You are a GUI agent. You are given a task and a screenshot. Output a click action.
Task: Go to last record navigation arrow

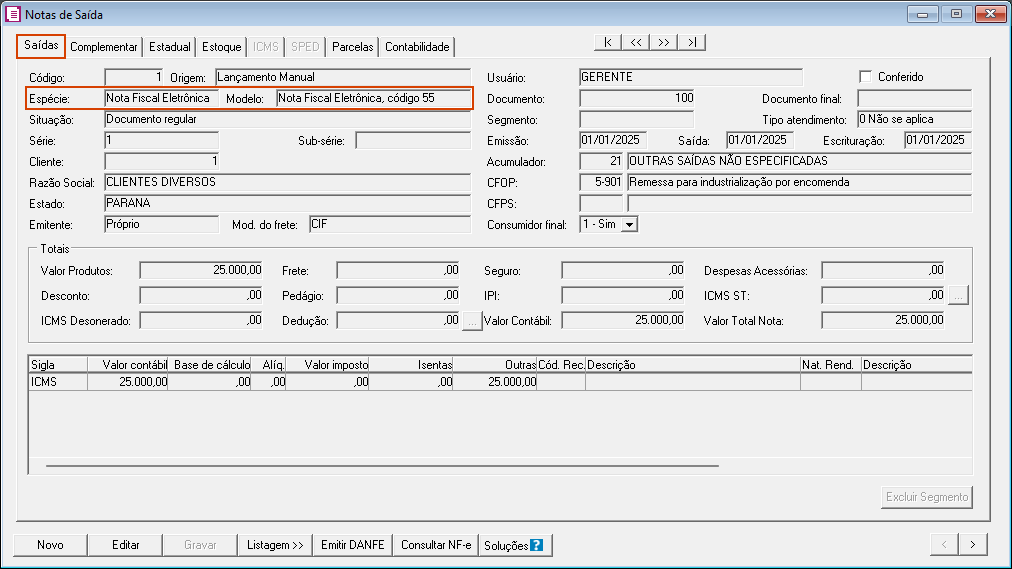(692, 42)
